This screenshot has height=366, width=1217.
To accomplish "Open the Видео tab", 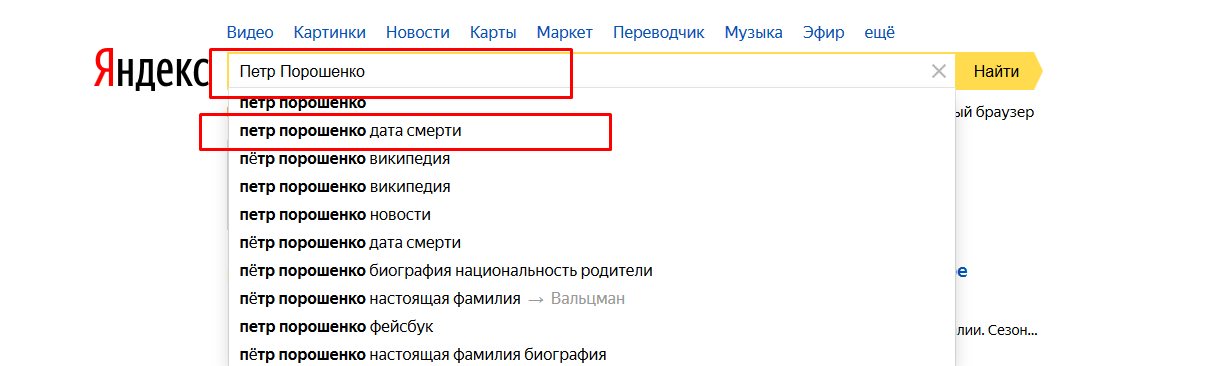I will 250,33.
